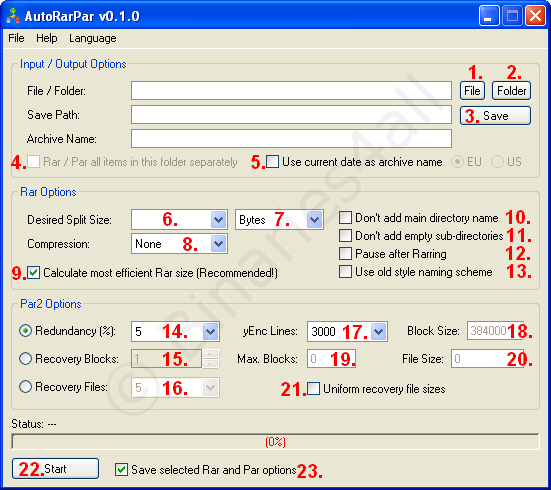Check Don't add main directory name
551x490 pixels.
345,218
